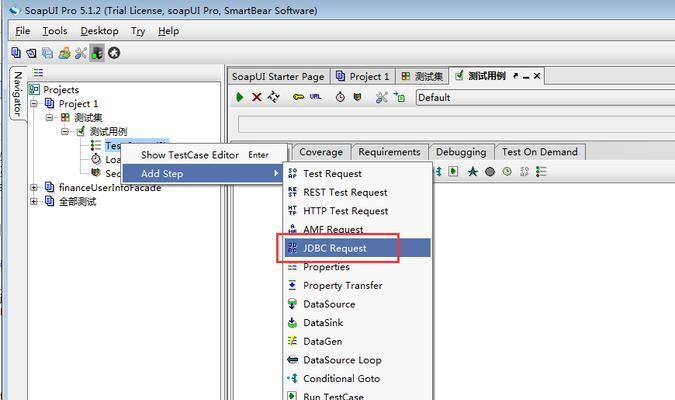Image resolution: width=675 pixels, height=400 pixels.
Task: Open the Coverage tab
Action: point(321,152)
